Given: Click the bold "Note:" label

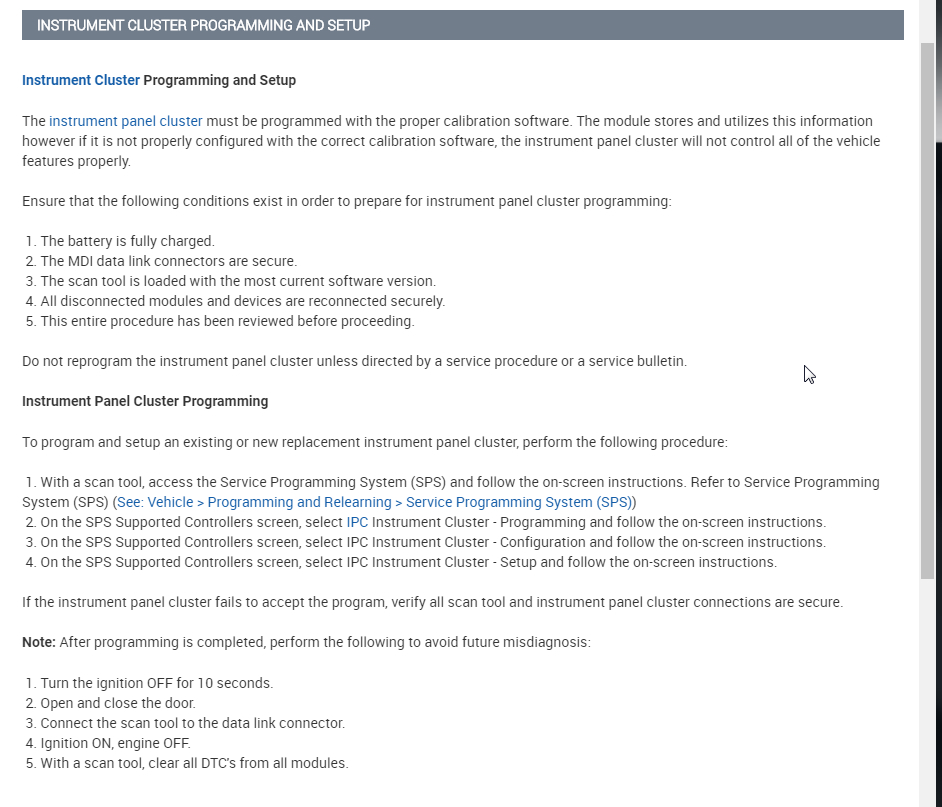Looking at the screenshot, I should [39, 642].
